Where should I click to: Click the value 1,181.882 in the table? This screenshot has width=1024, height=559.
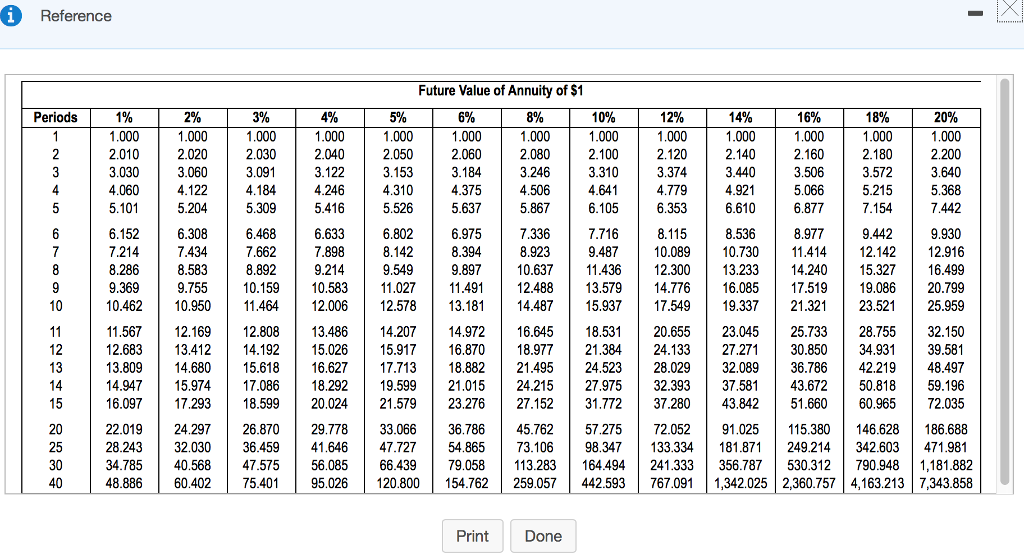(x=946, y=466)
